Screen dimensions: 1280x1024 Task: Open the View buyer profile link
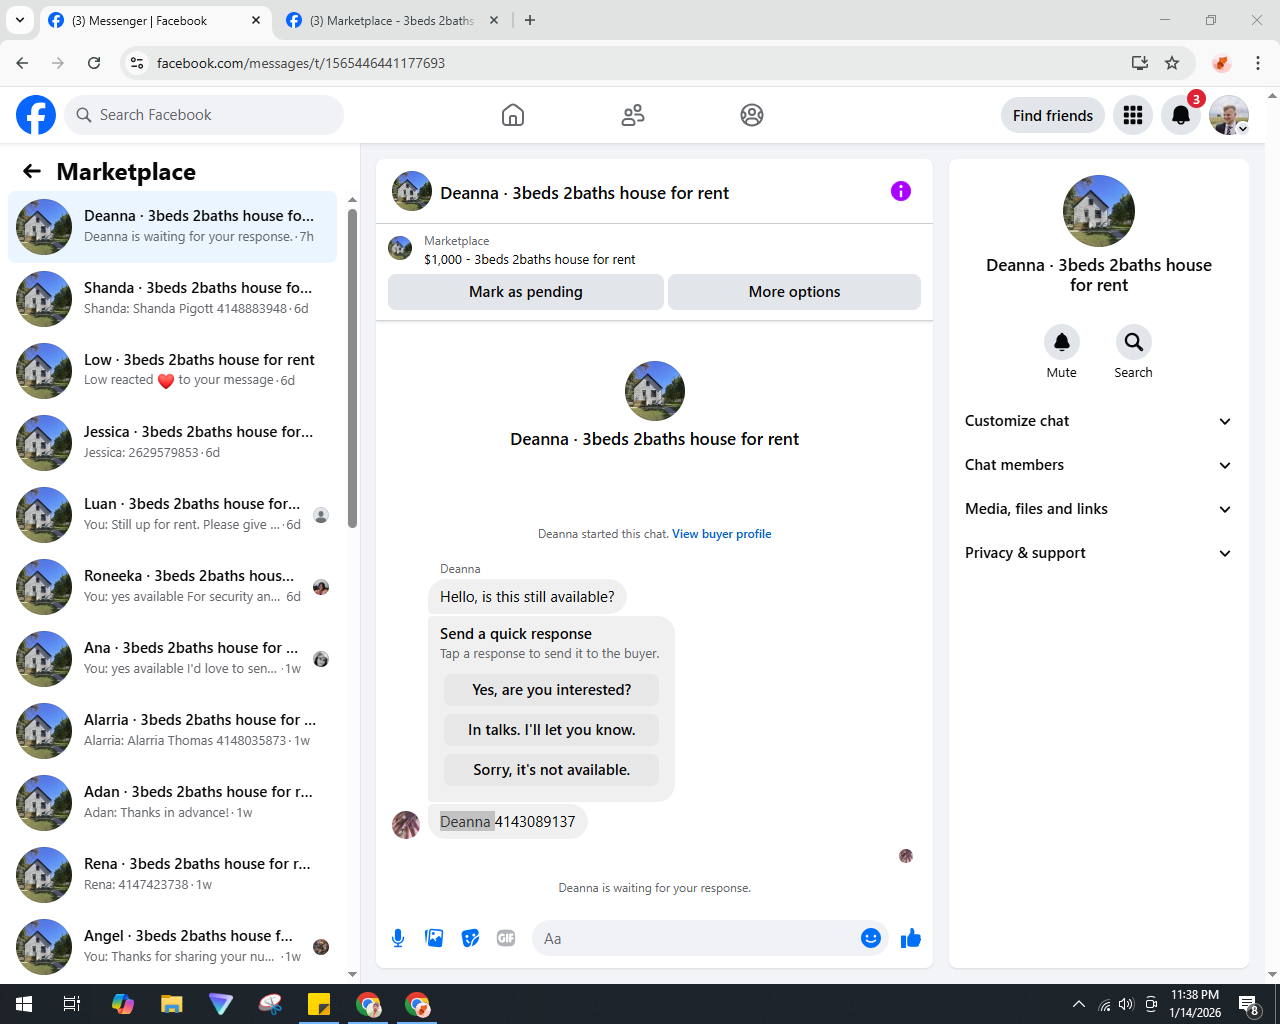point(722,534)
